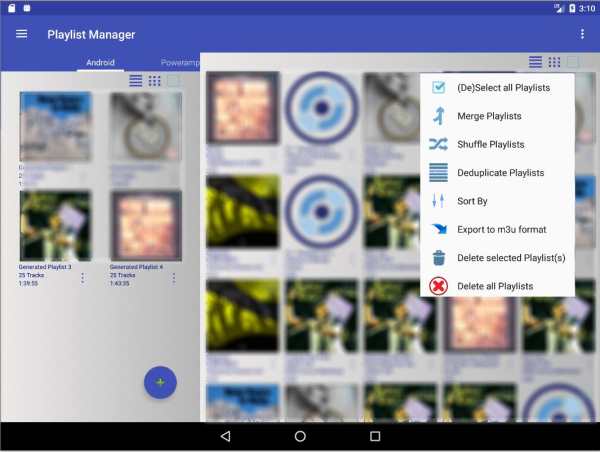The width and height of the screenshot is (600, 452).
Task: Open Generated Playlist 4 options dots
Action: (174, 278)
